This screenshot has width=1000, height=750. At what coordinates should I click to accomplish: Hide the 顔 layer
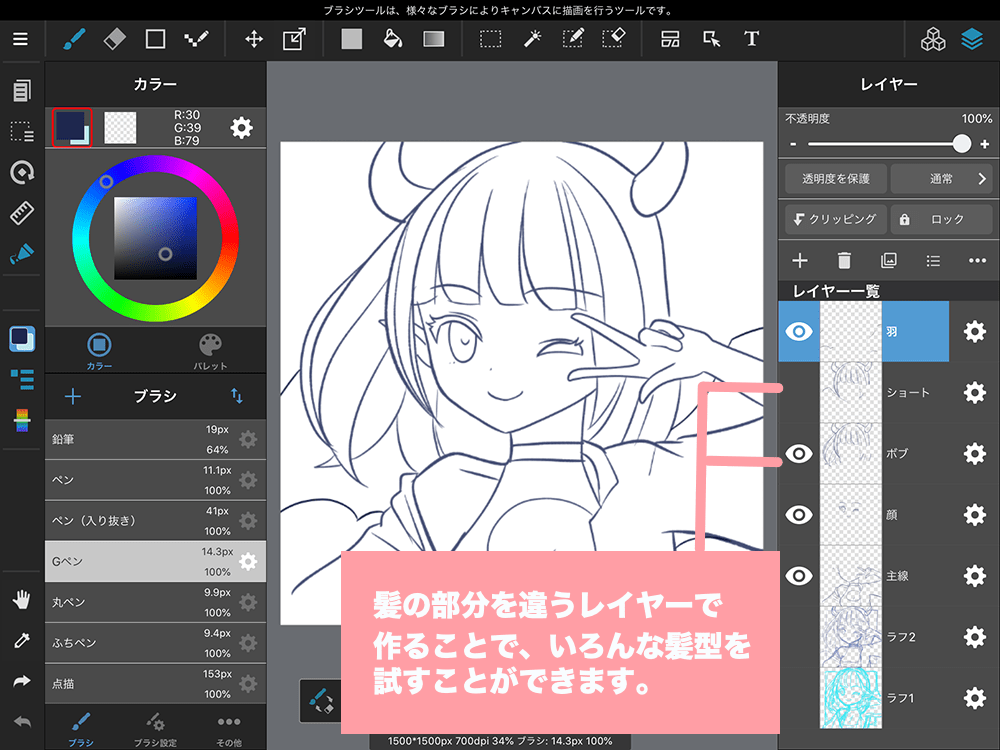pyautogui.click(x=798, y=515)
